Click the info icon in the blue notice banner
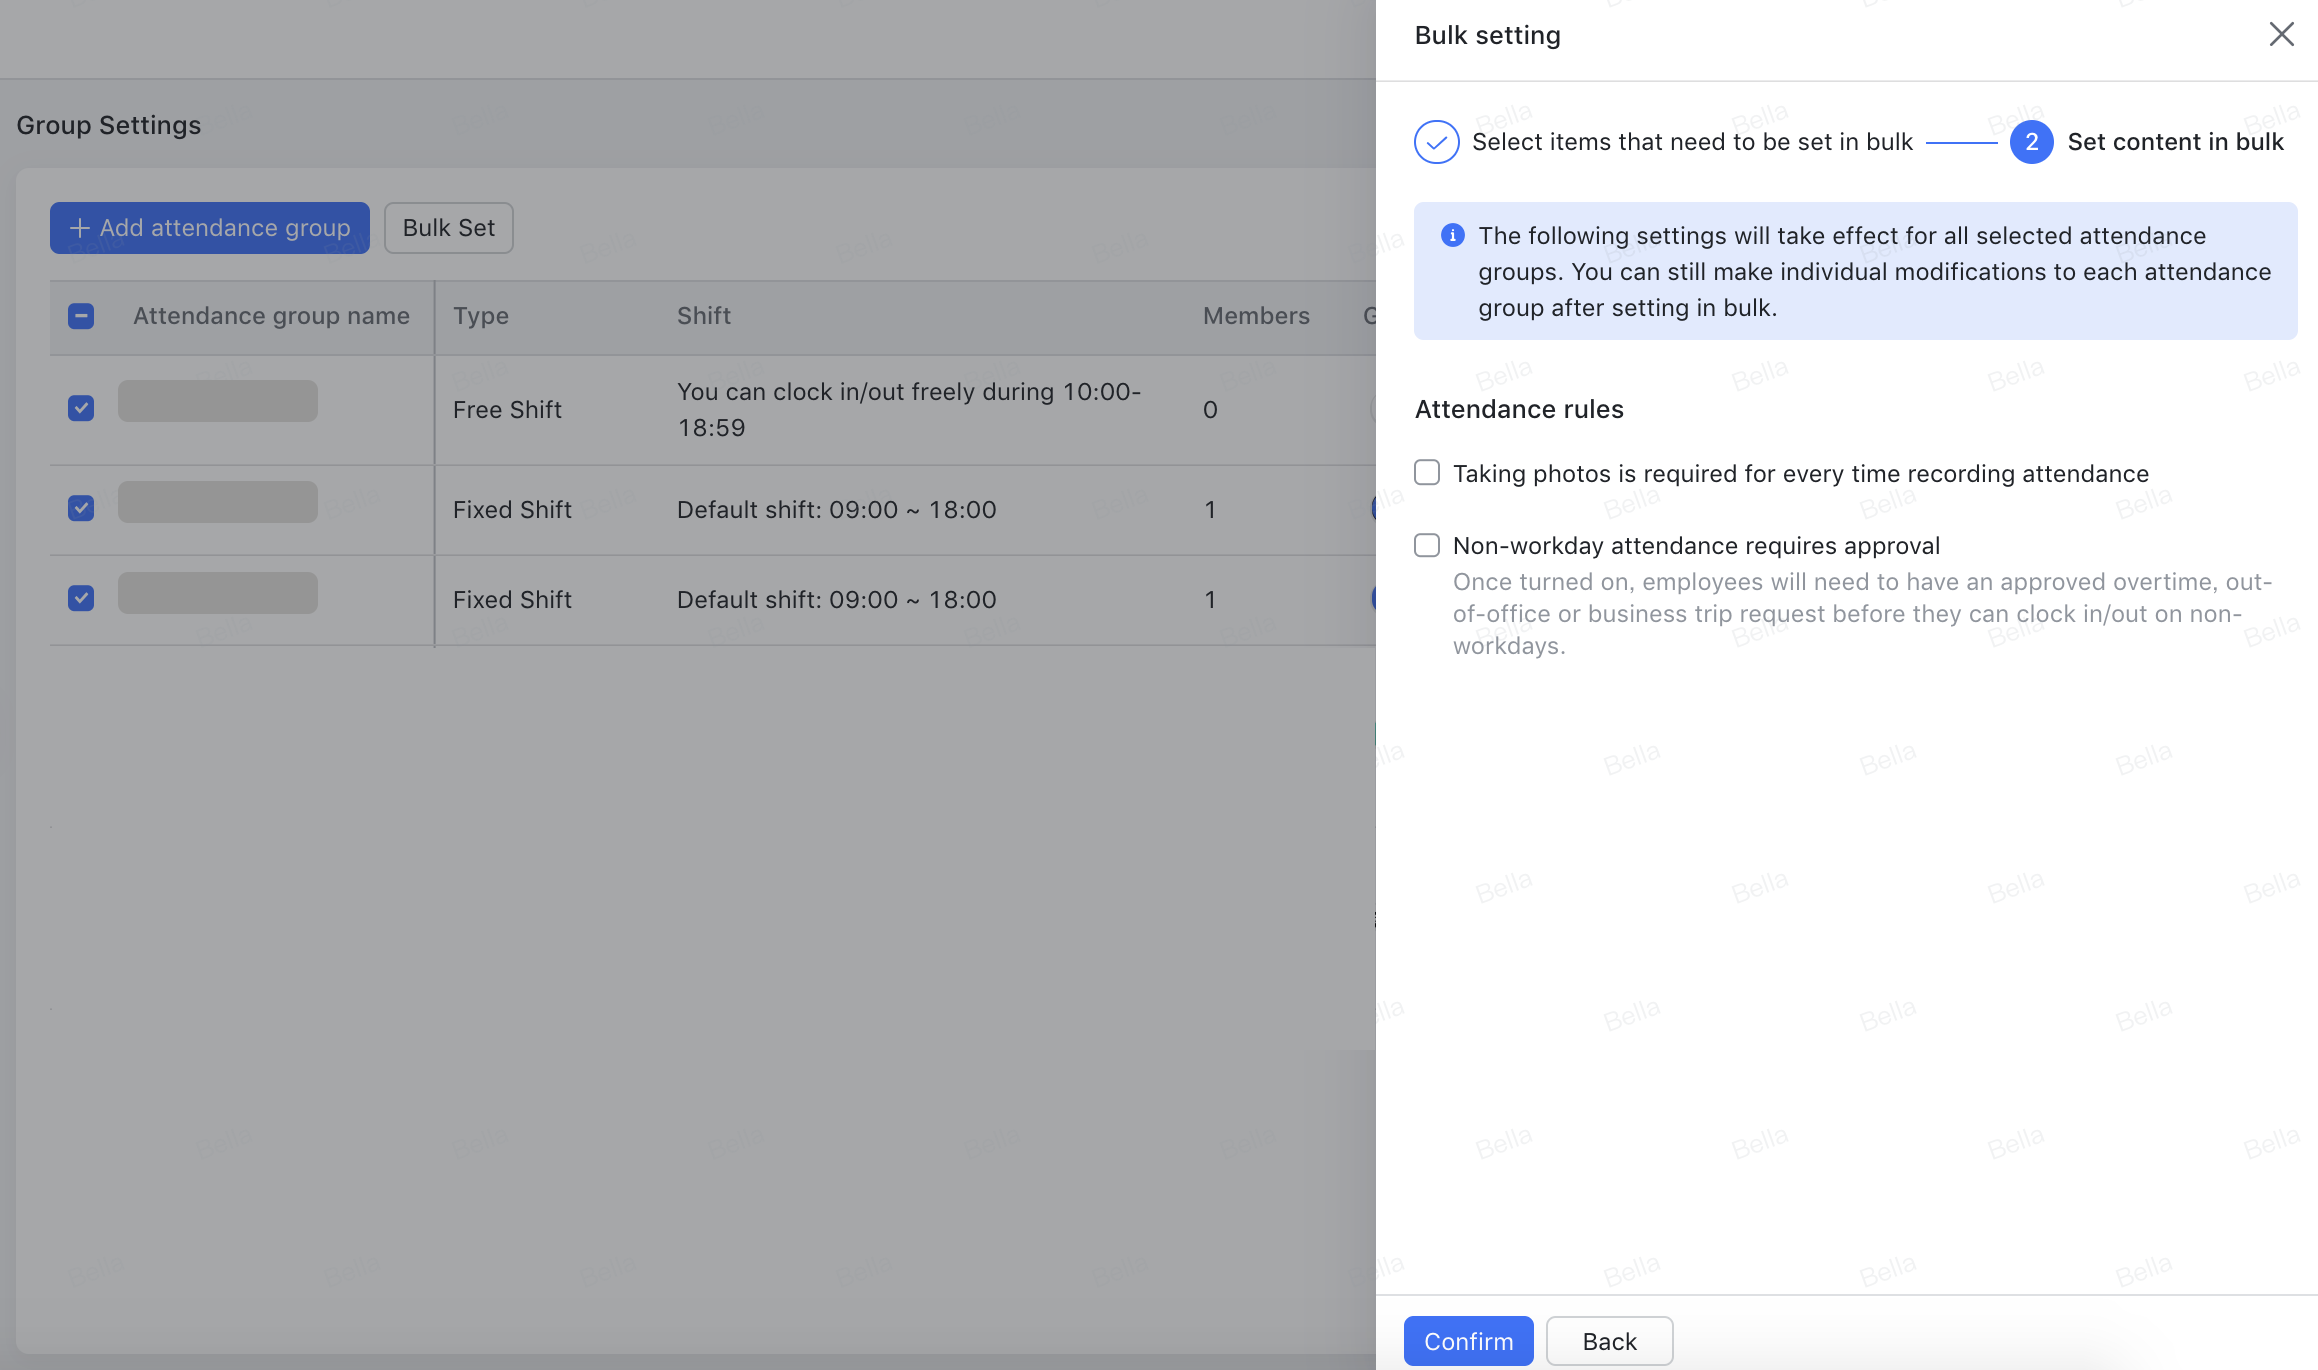 click(1452, 236)
